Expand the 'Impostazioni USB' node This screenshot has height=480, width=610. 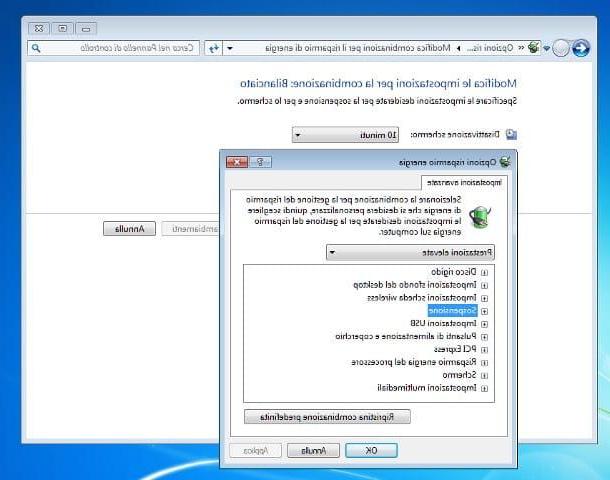pyautogui.click(x=484, y=324)
